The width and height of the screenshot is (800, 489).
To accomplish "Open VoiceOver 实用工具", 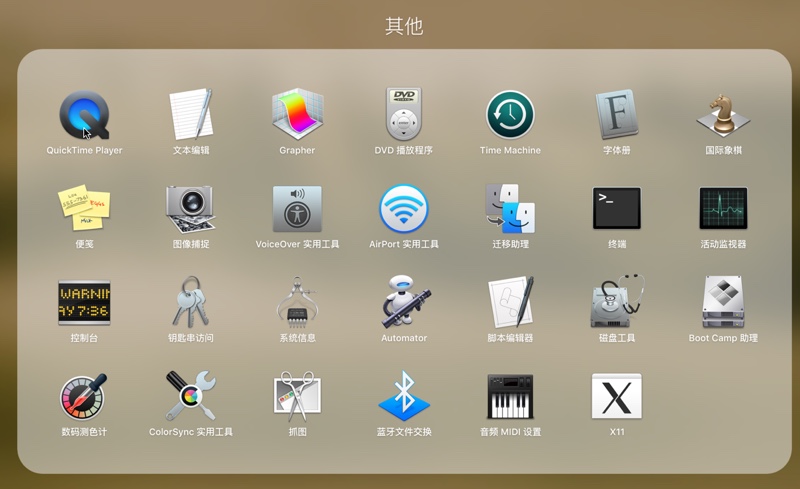I will point(297,208).
